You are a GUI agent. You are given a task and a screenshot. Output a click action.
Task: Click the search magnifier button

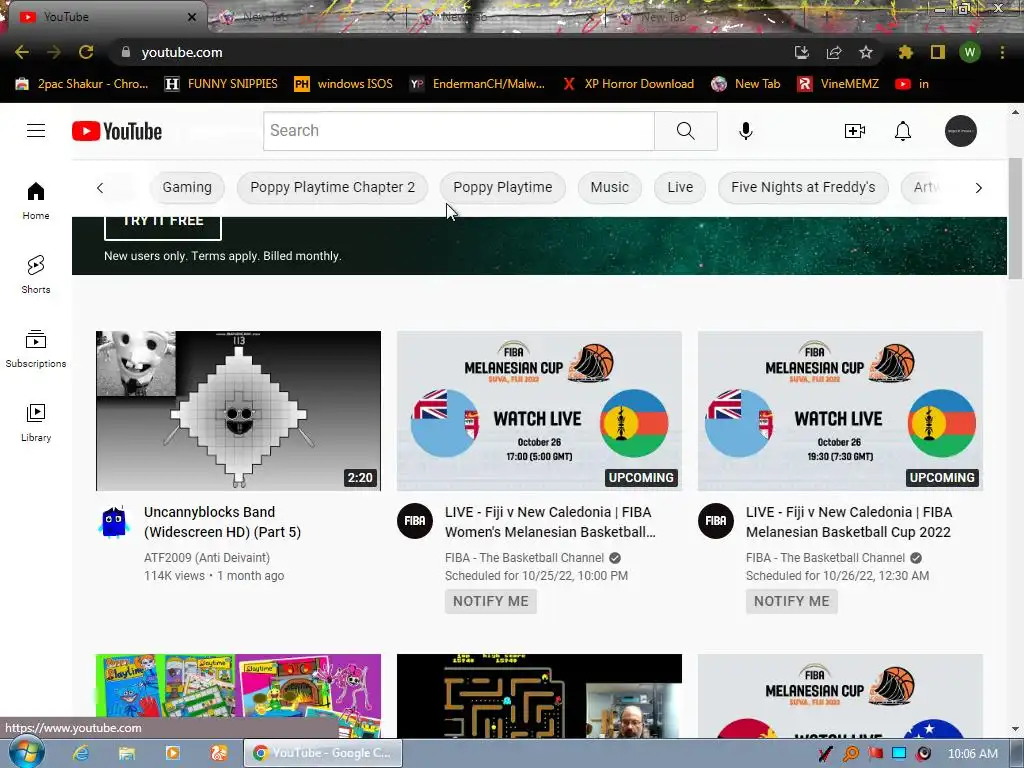tap(686, 131)
